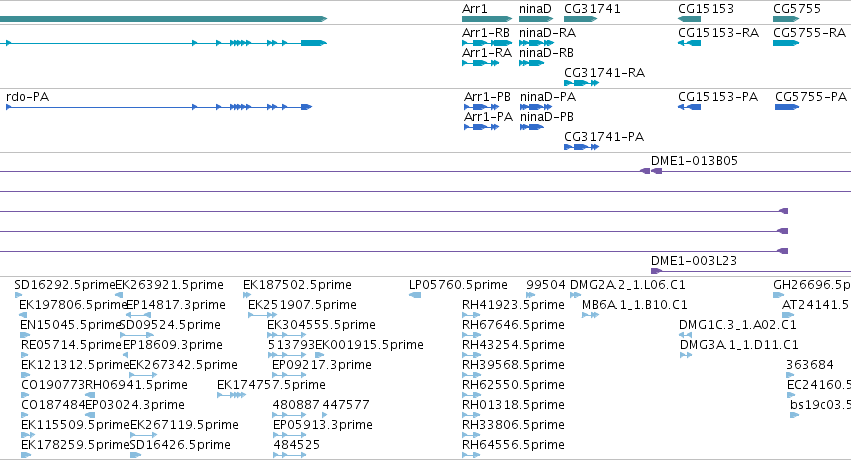Viewport: 851px width, 460px height.
Task: Select the rdo-PA protein label
Action: 28,97
